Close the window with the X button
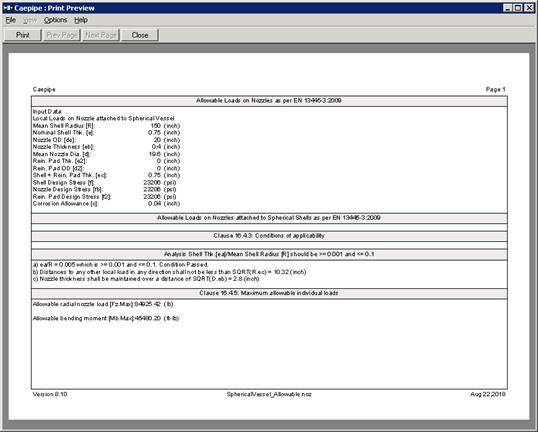Viewport: 538px width, 432px height. coord(529,8)
